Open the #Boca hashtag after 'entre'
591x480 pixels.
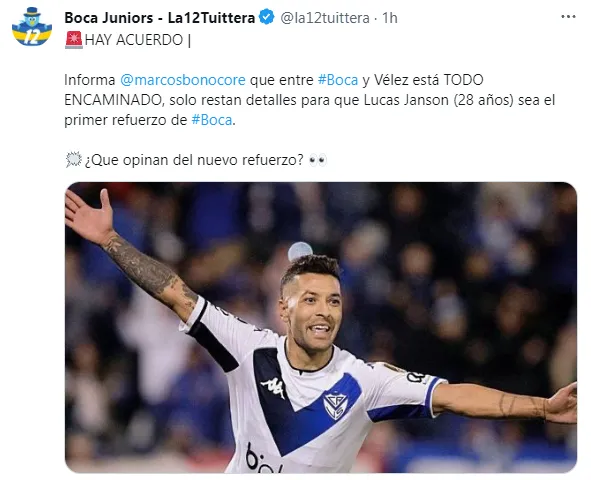coord(338,80)
